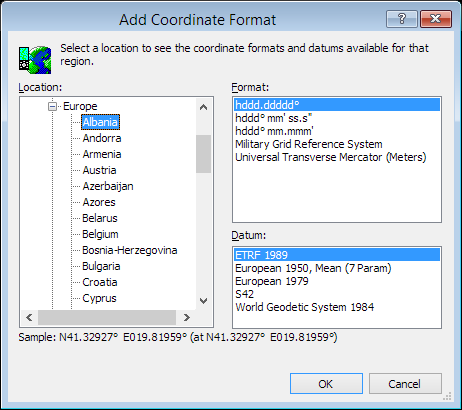Pick Azores in the location tree
The width and height of the screenshot is (462, 410).
[99, 202]
